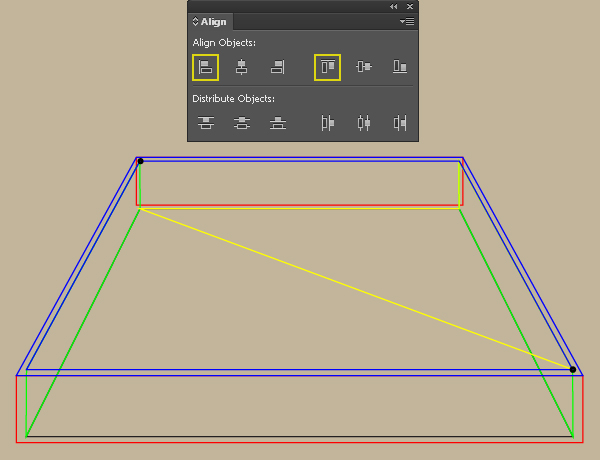Click the Vertical Distribute Top icon
600x460 pixels.
(x=206, y=123)
